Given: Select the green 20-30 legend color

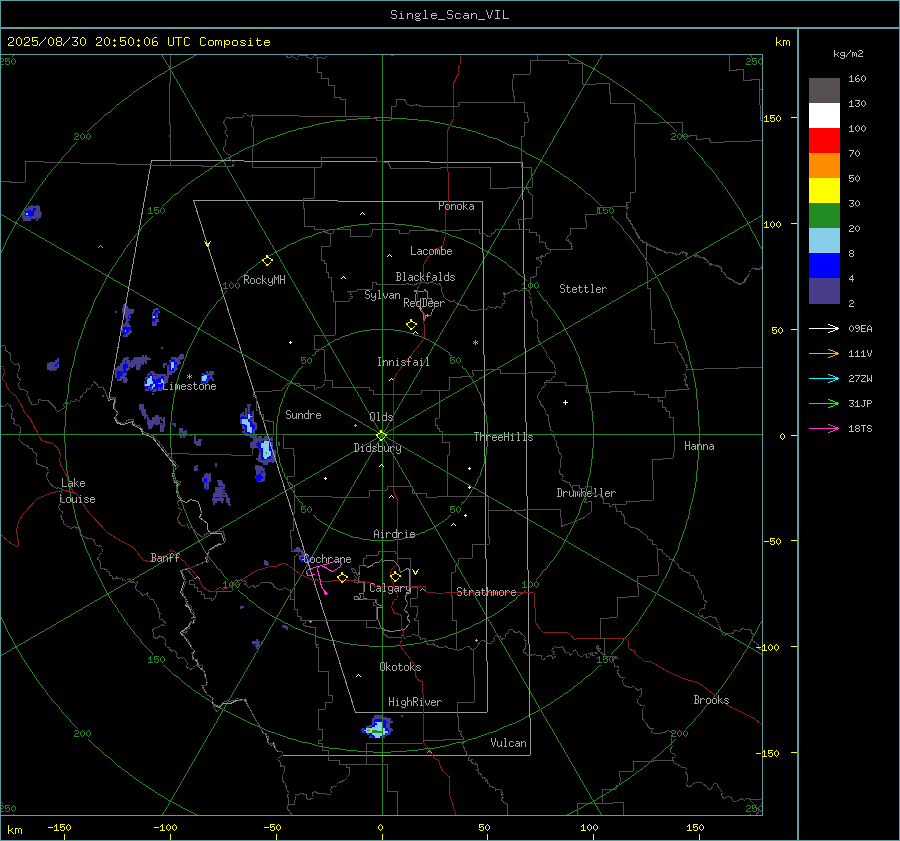Looking at the screenshot, I should pos(824,216).
